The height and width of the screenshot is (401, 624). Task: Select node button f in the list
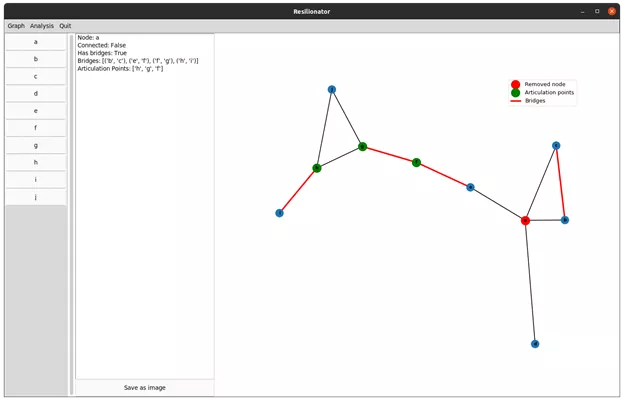pos(36,128)
